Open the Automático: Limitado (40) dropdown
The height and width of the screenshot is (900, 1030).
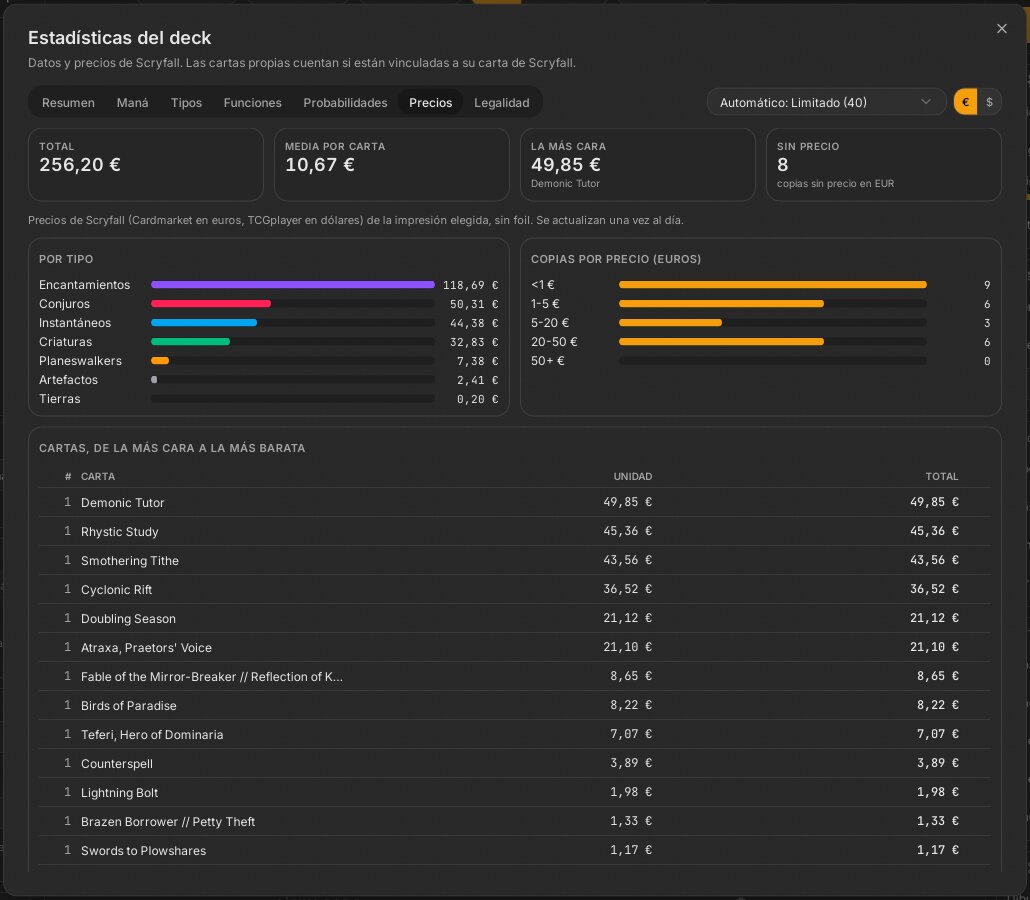pyautogui.click(x=826, y=102)
